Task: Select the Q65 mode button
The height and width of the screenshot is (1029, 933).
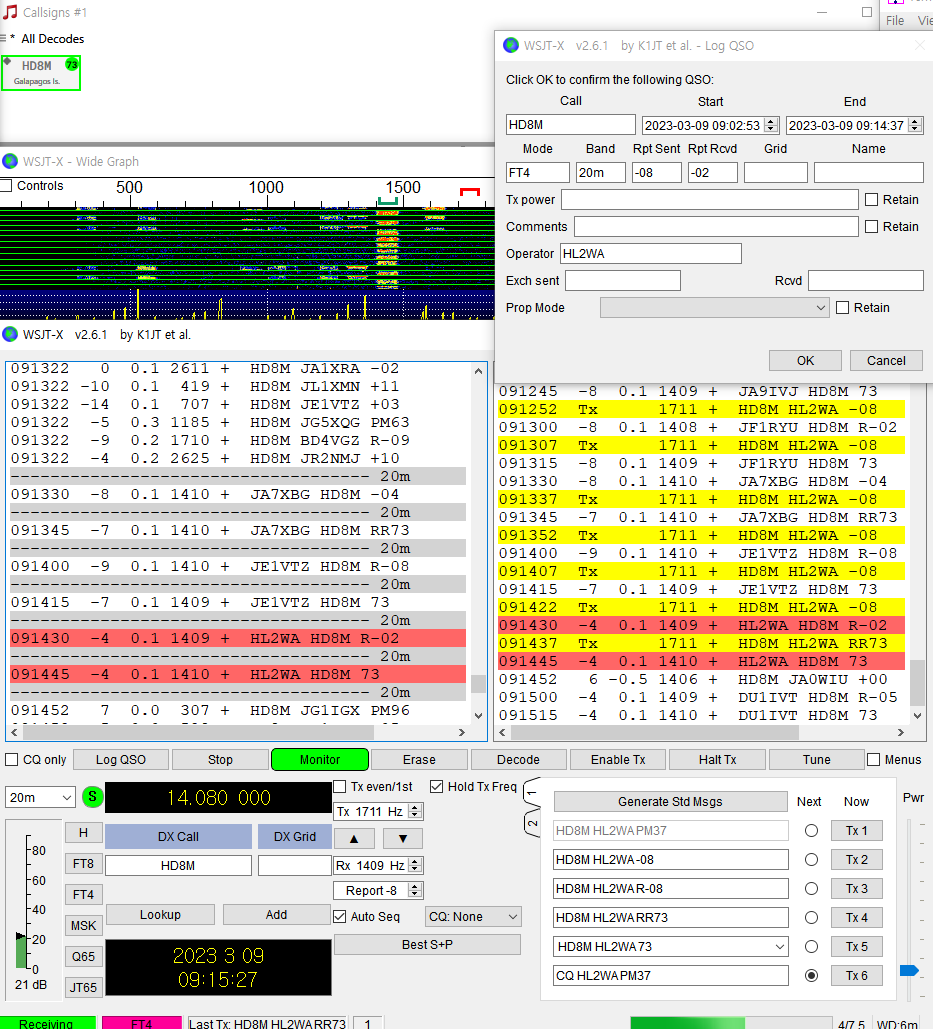Action: click(x=83, y=957)
